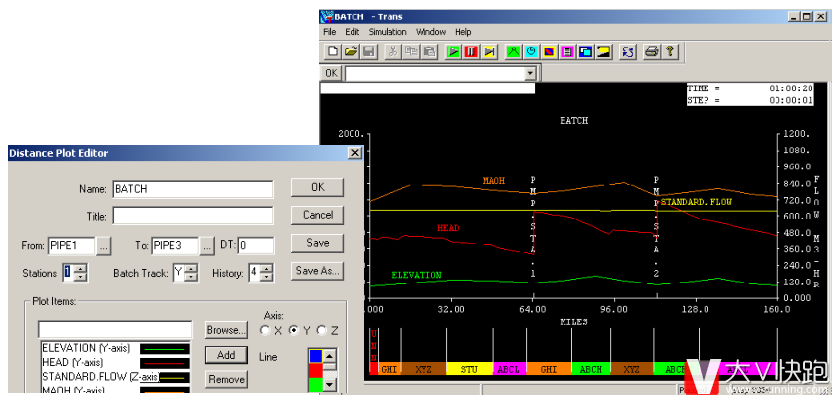Click the Add plot item button
The width and height of the screenshot is (838, 401).
[227, 355]
